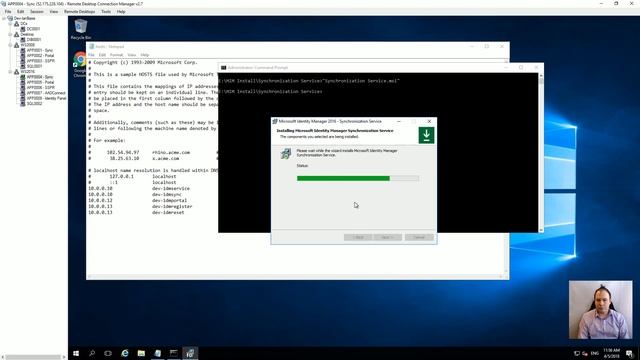The height and width of the screenshot is (360, 640).
Task: Collapse the W12016 group node
Action: coord(10,71)
